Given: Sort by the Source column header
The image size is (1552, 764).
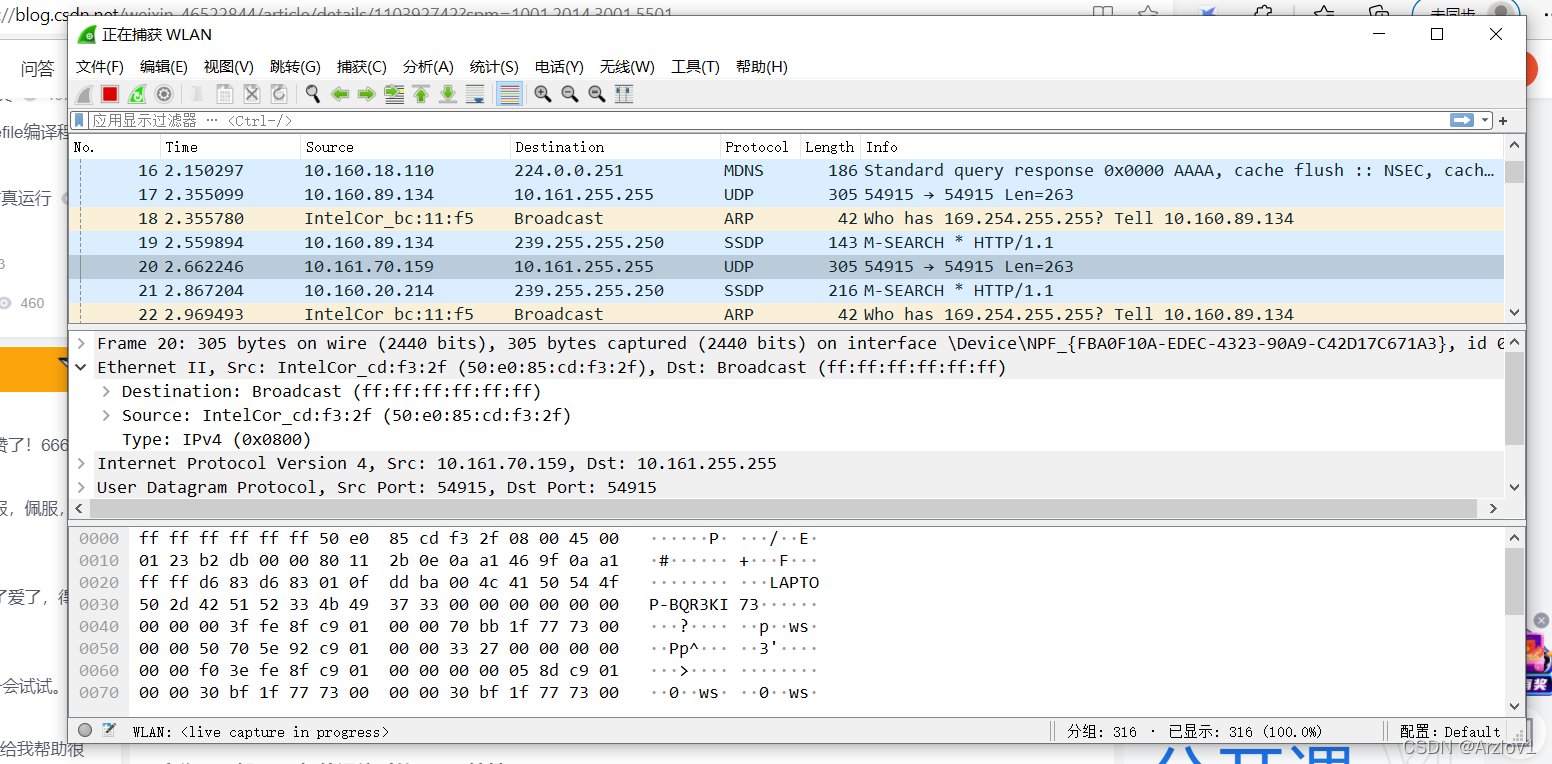Looking at the screenshot, I should [406, 147].
